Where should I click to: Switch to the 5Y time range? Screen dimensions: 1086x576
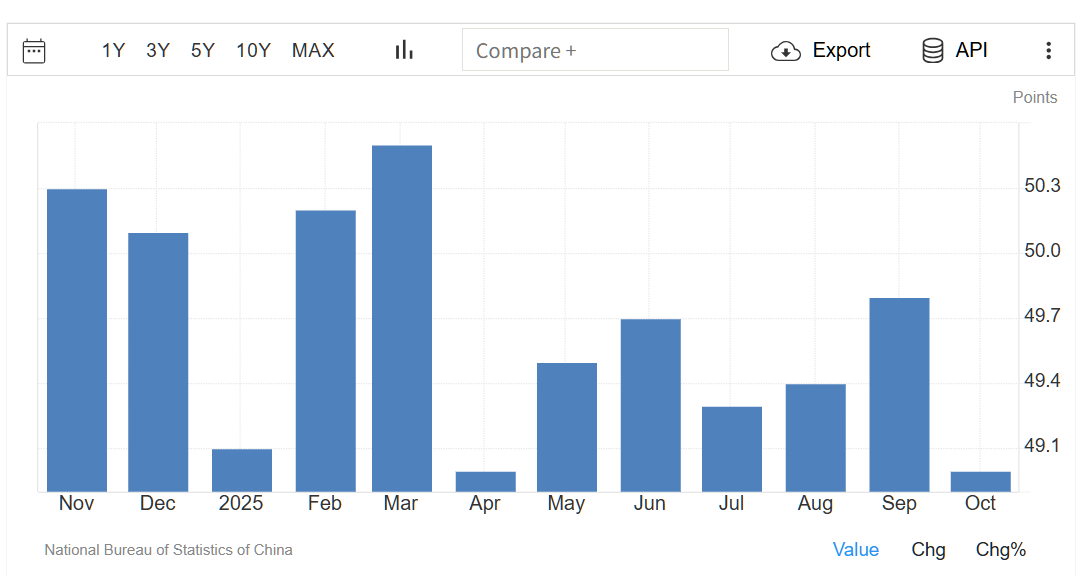pos(203,51)
